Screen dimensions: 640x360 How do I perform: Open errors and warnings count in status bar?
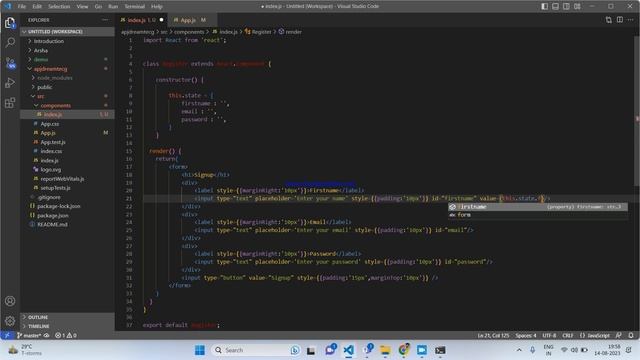66,335
